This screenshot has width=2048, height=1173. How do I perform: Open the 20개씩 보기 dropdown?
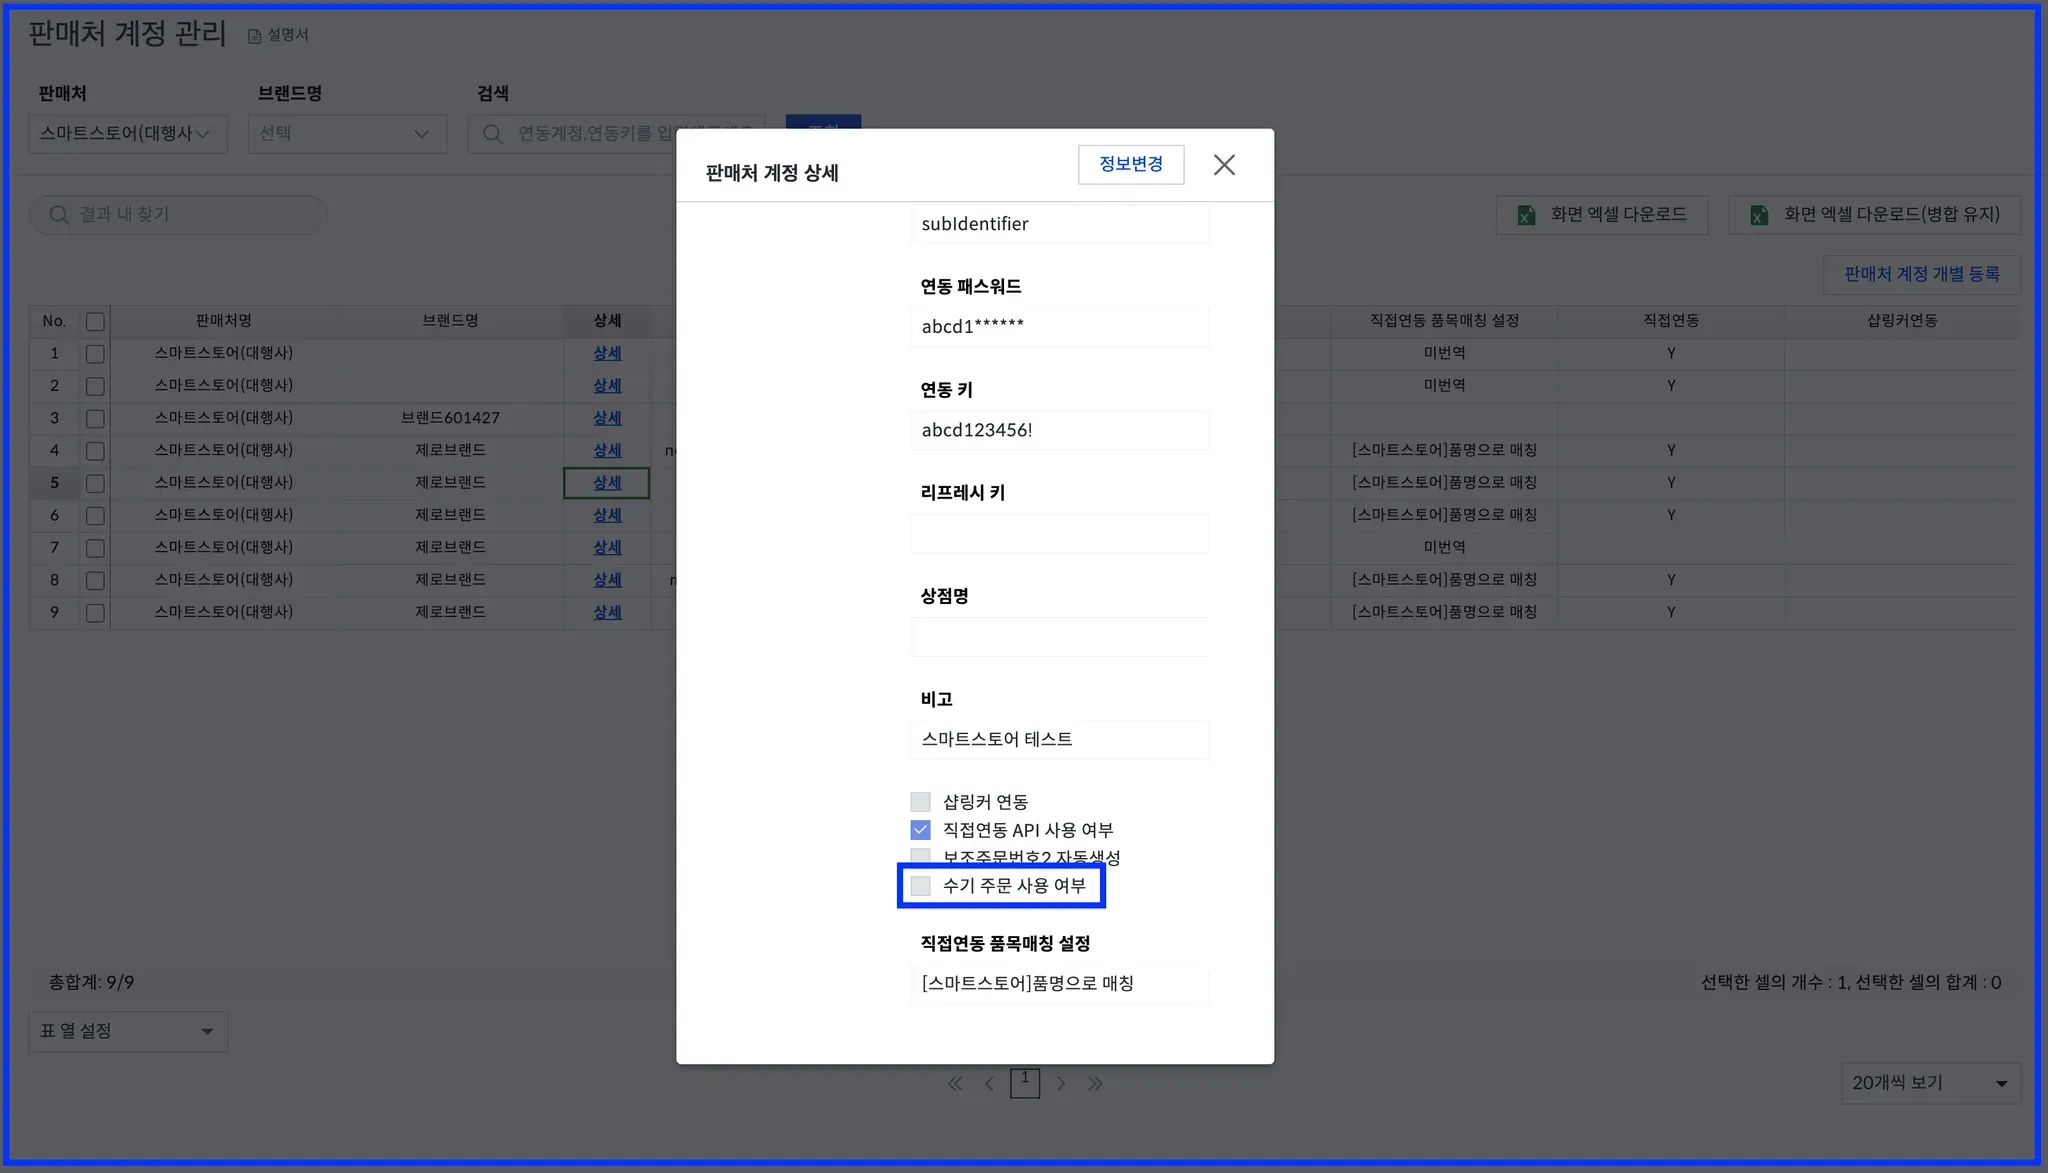click(x=1929, y=1083)
